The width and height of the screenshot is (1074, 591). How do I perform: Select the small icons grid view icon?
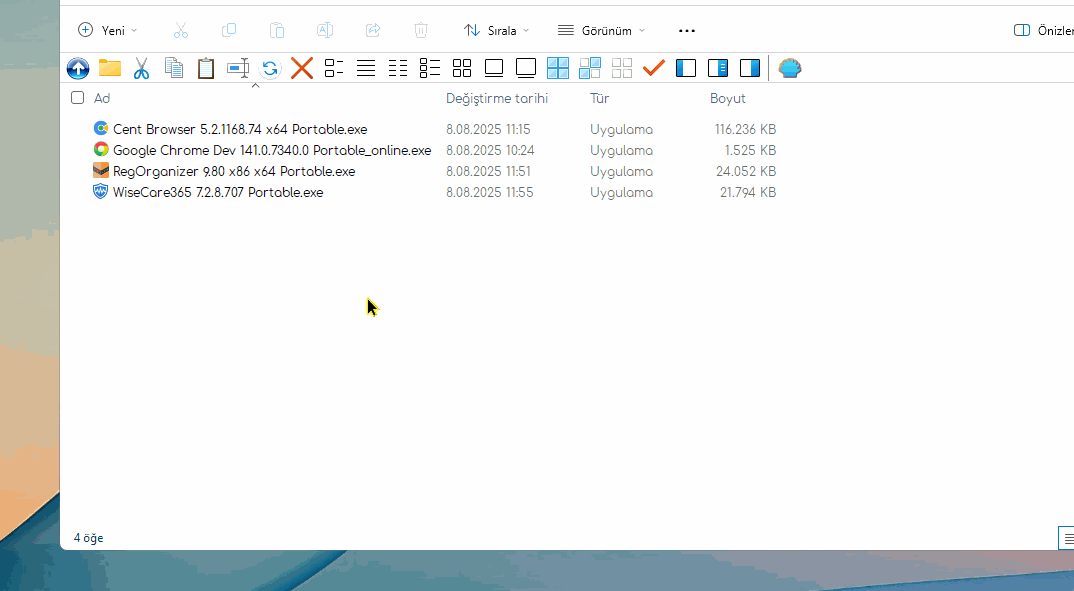(462, 68)
